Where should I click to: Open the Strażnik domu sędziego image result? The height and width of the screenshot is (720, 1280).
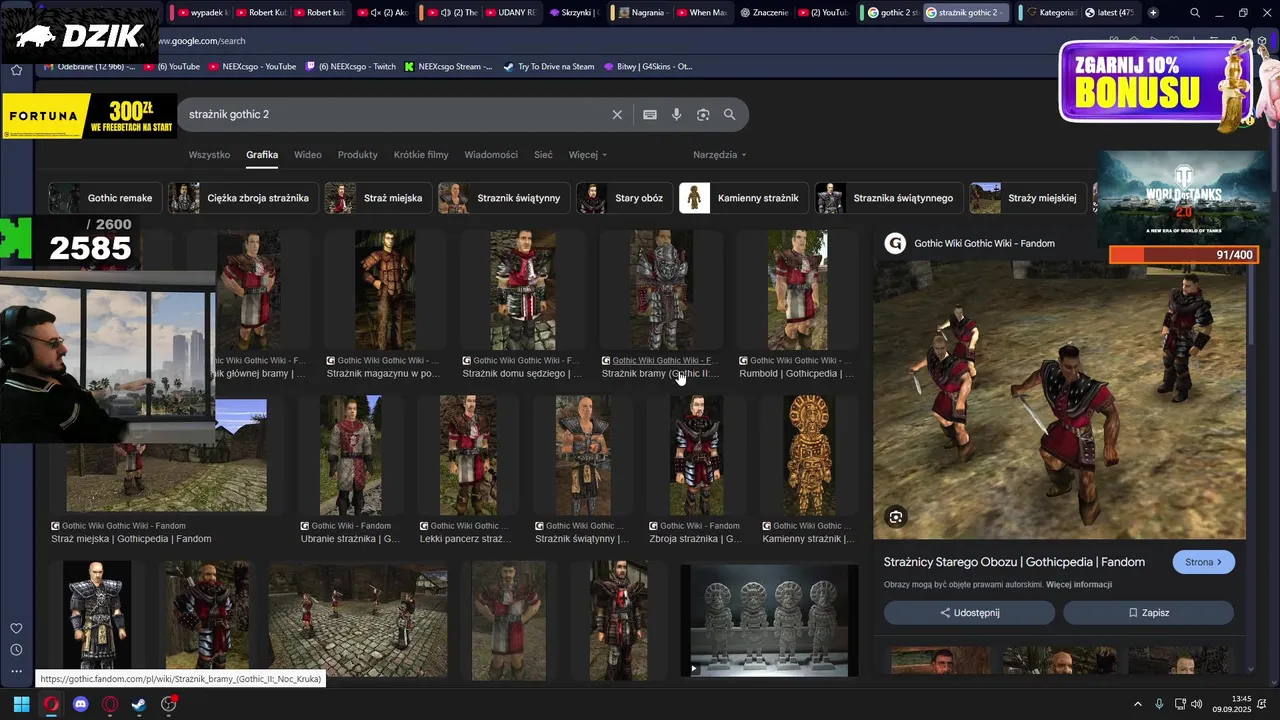tap(522, 290)
